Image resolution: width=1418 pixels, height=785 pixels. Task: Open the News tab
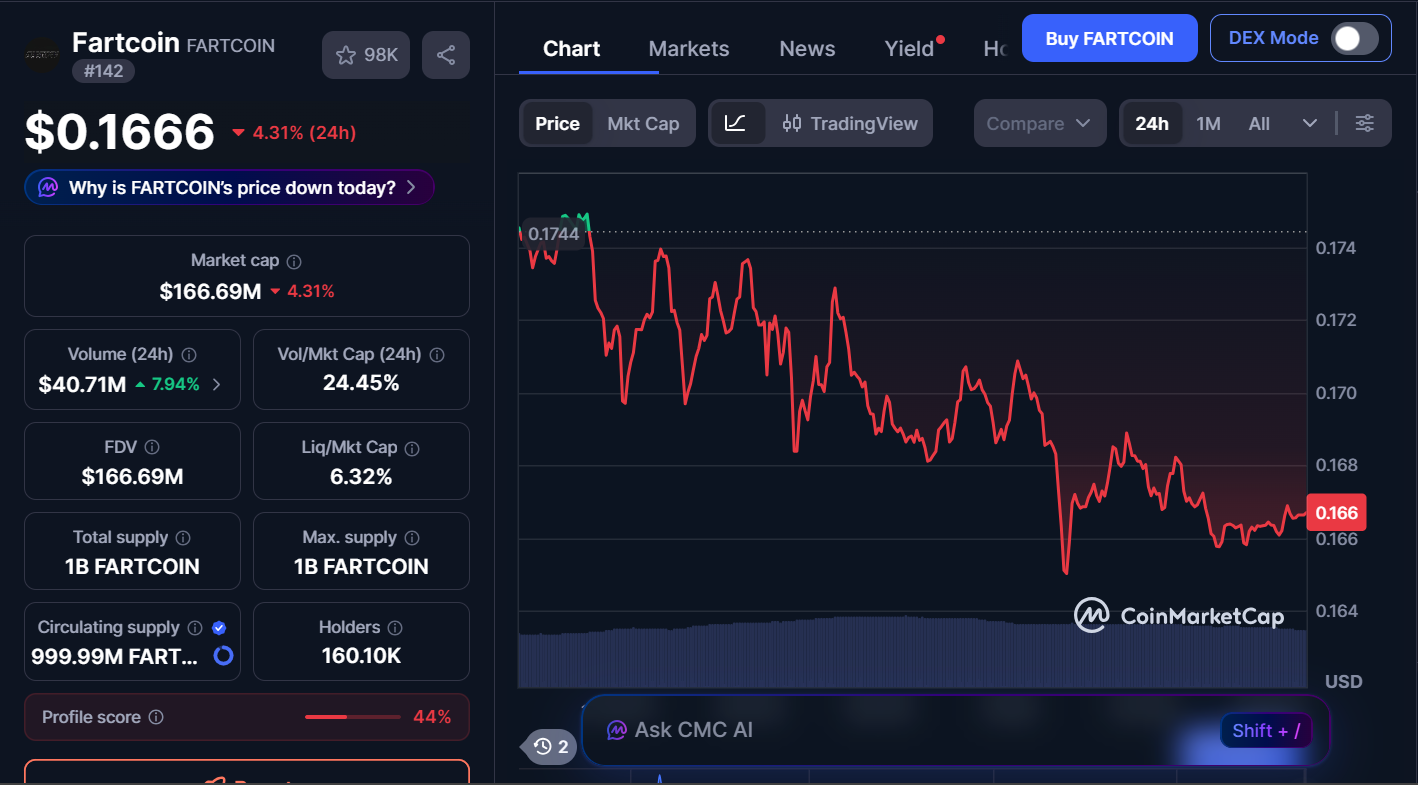pyautogui.click(x=807, y=48)
